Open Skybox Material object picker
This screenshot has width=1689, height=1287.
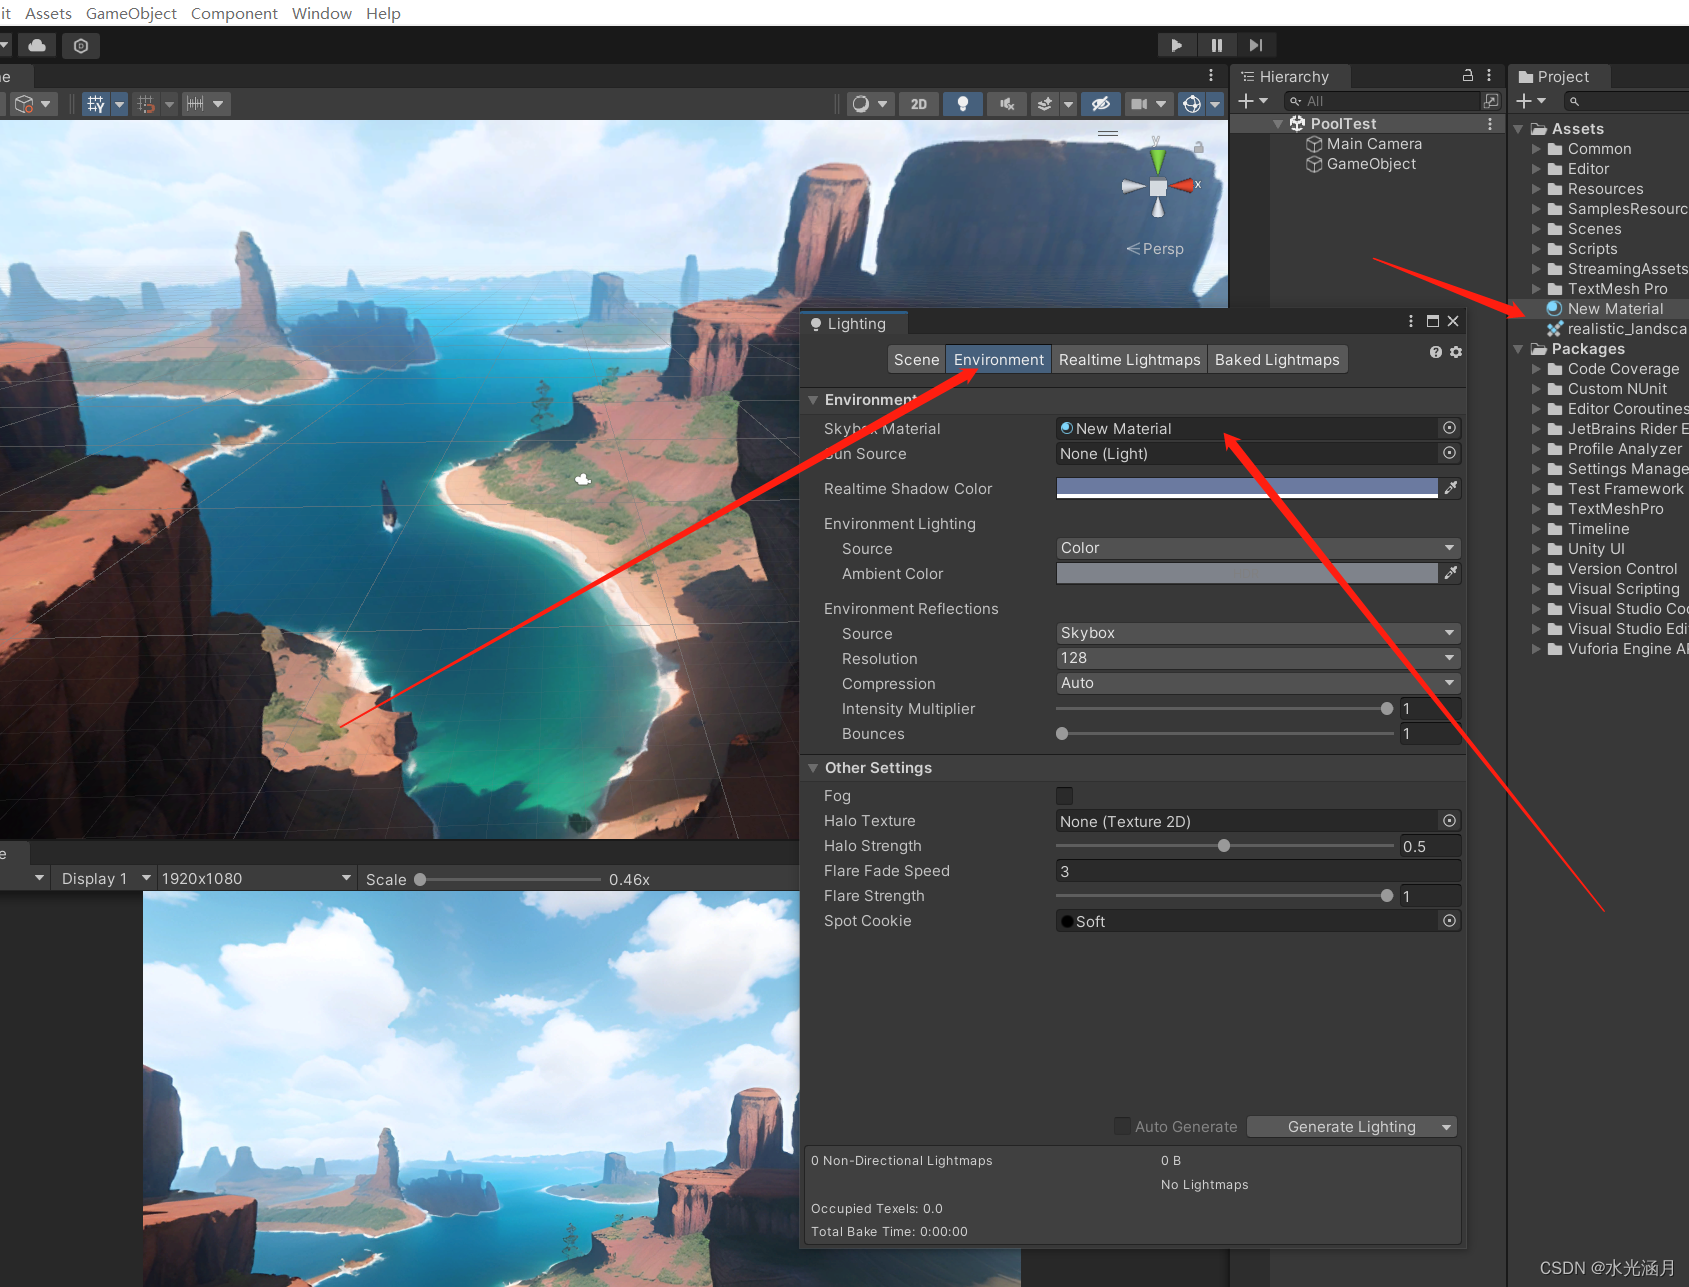pos(1449,428)
